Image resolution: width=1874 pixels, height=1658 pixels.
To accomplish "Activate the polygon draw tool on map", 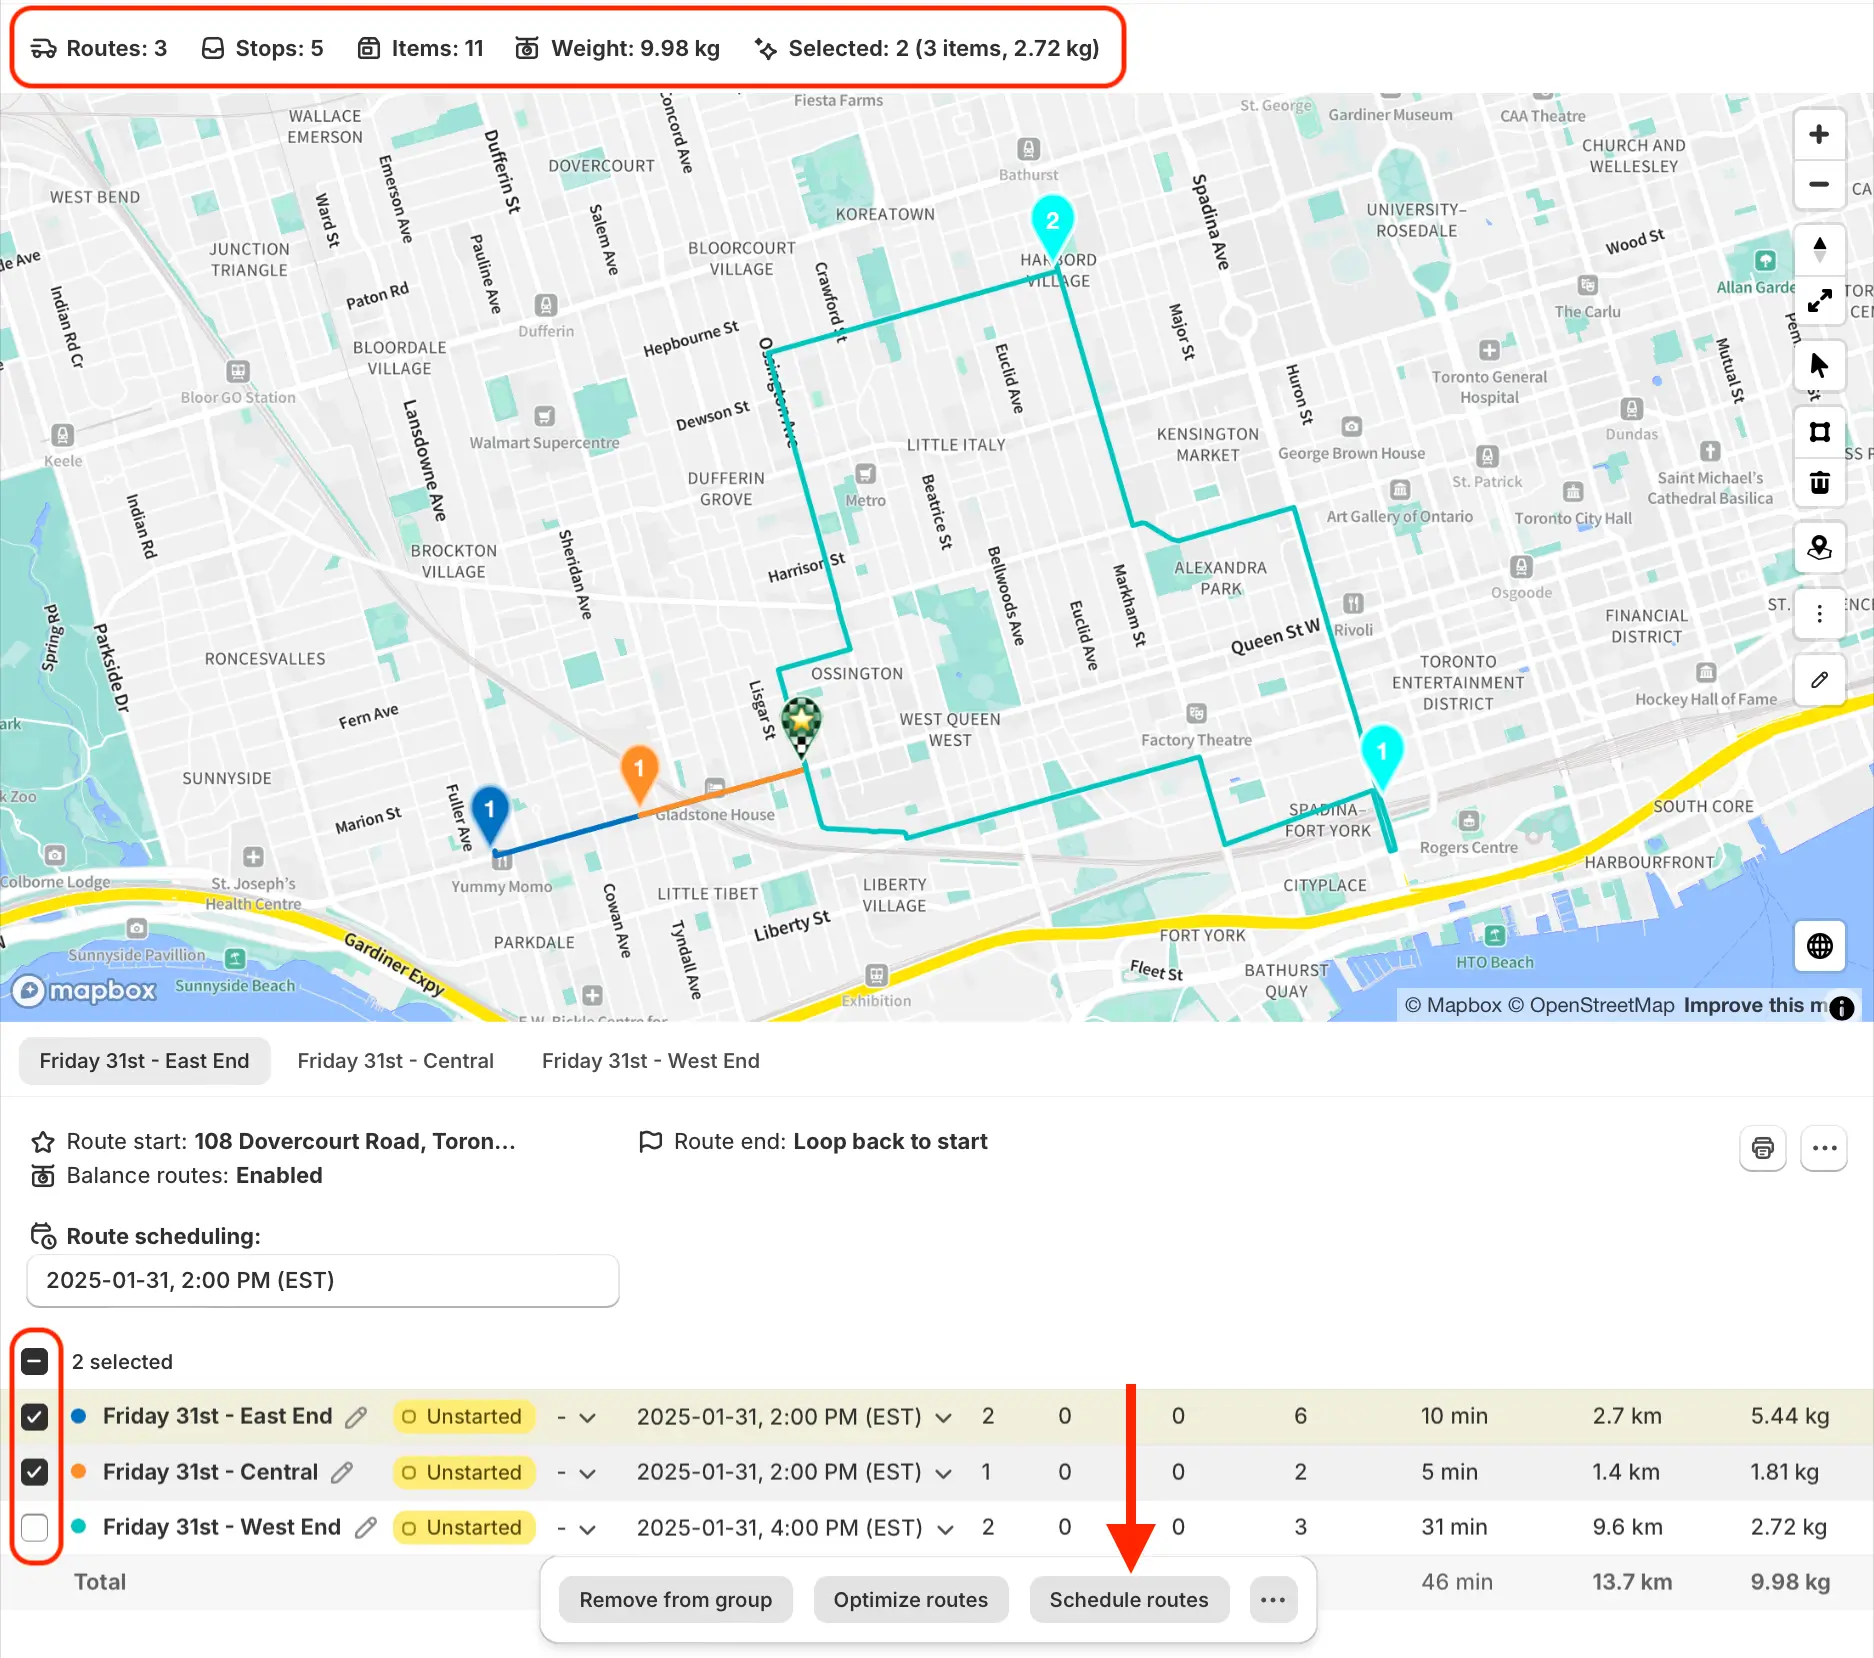I will click(1819, 432).
